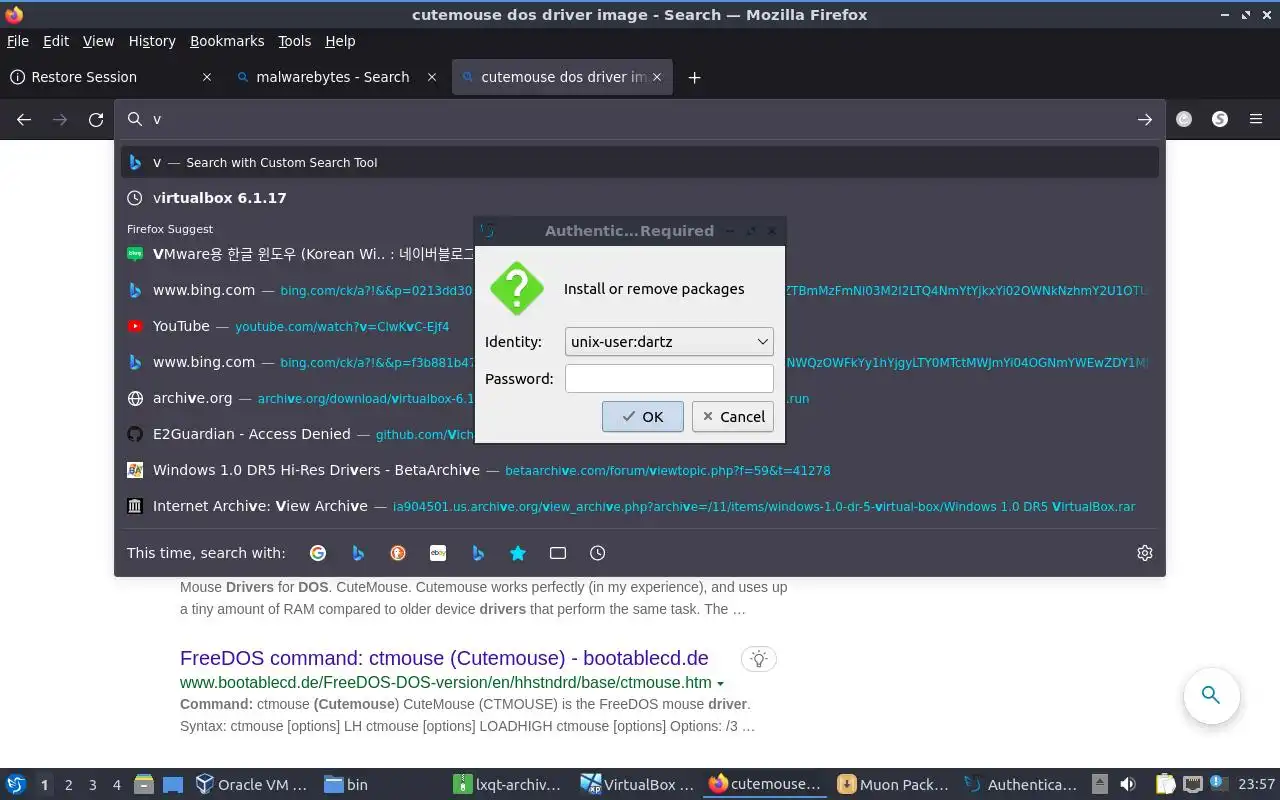The width and height of the screenshot is (1280, 800).
Task: Open clipboard manager tray icon
Action: tap(1165, 784)
